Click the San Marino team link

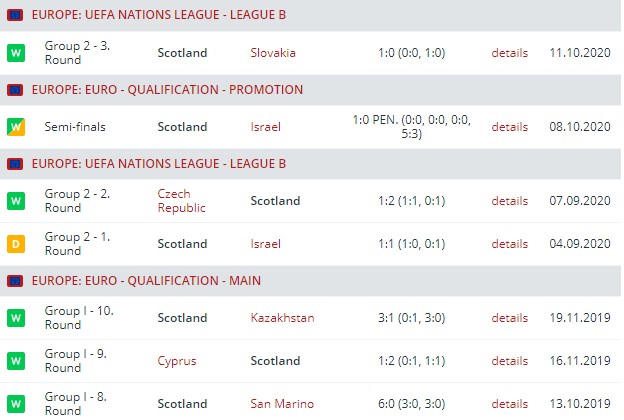pos(281,403)
